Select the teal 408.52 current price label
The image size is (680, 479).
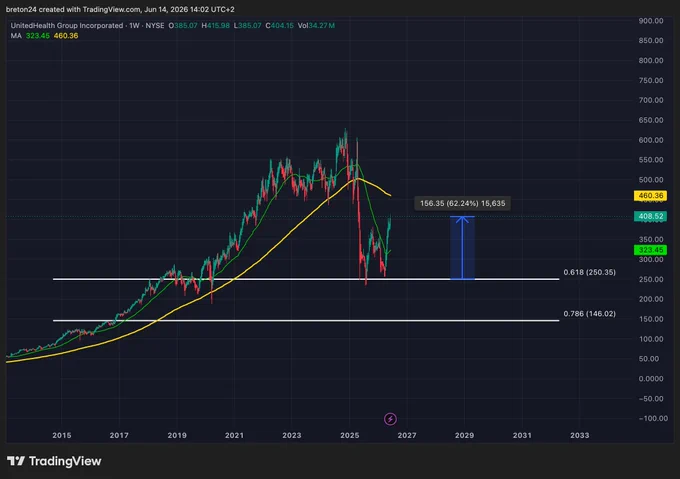(650, 216)
